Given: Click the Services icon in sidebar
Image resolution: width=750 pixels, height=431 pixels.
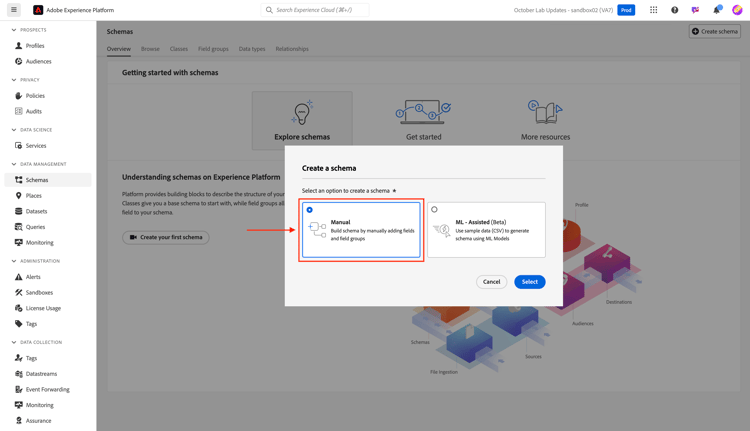Looking at the screenshot, I should (19, 145).
